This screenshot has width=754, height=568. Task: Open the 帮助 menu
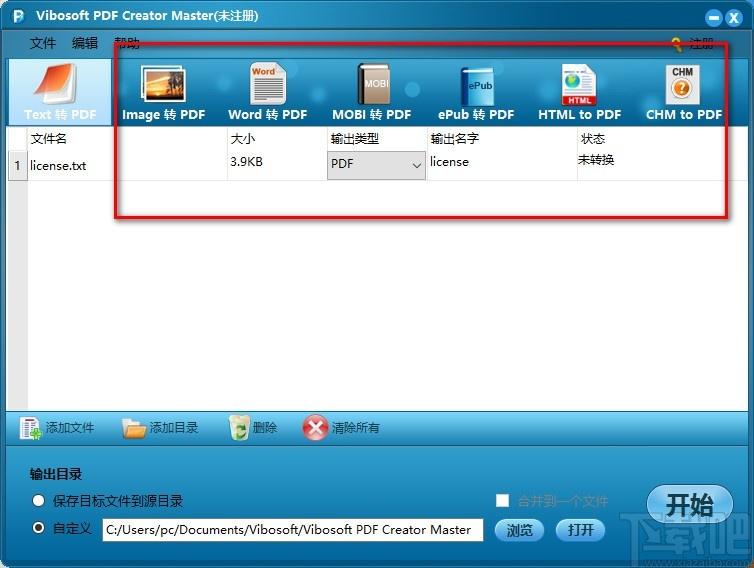(x=126, y=43)
